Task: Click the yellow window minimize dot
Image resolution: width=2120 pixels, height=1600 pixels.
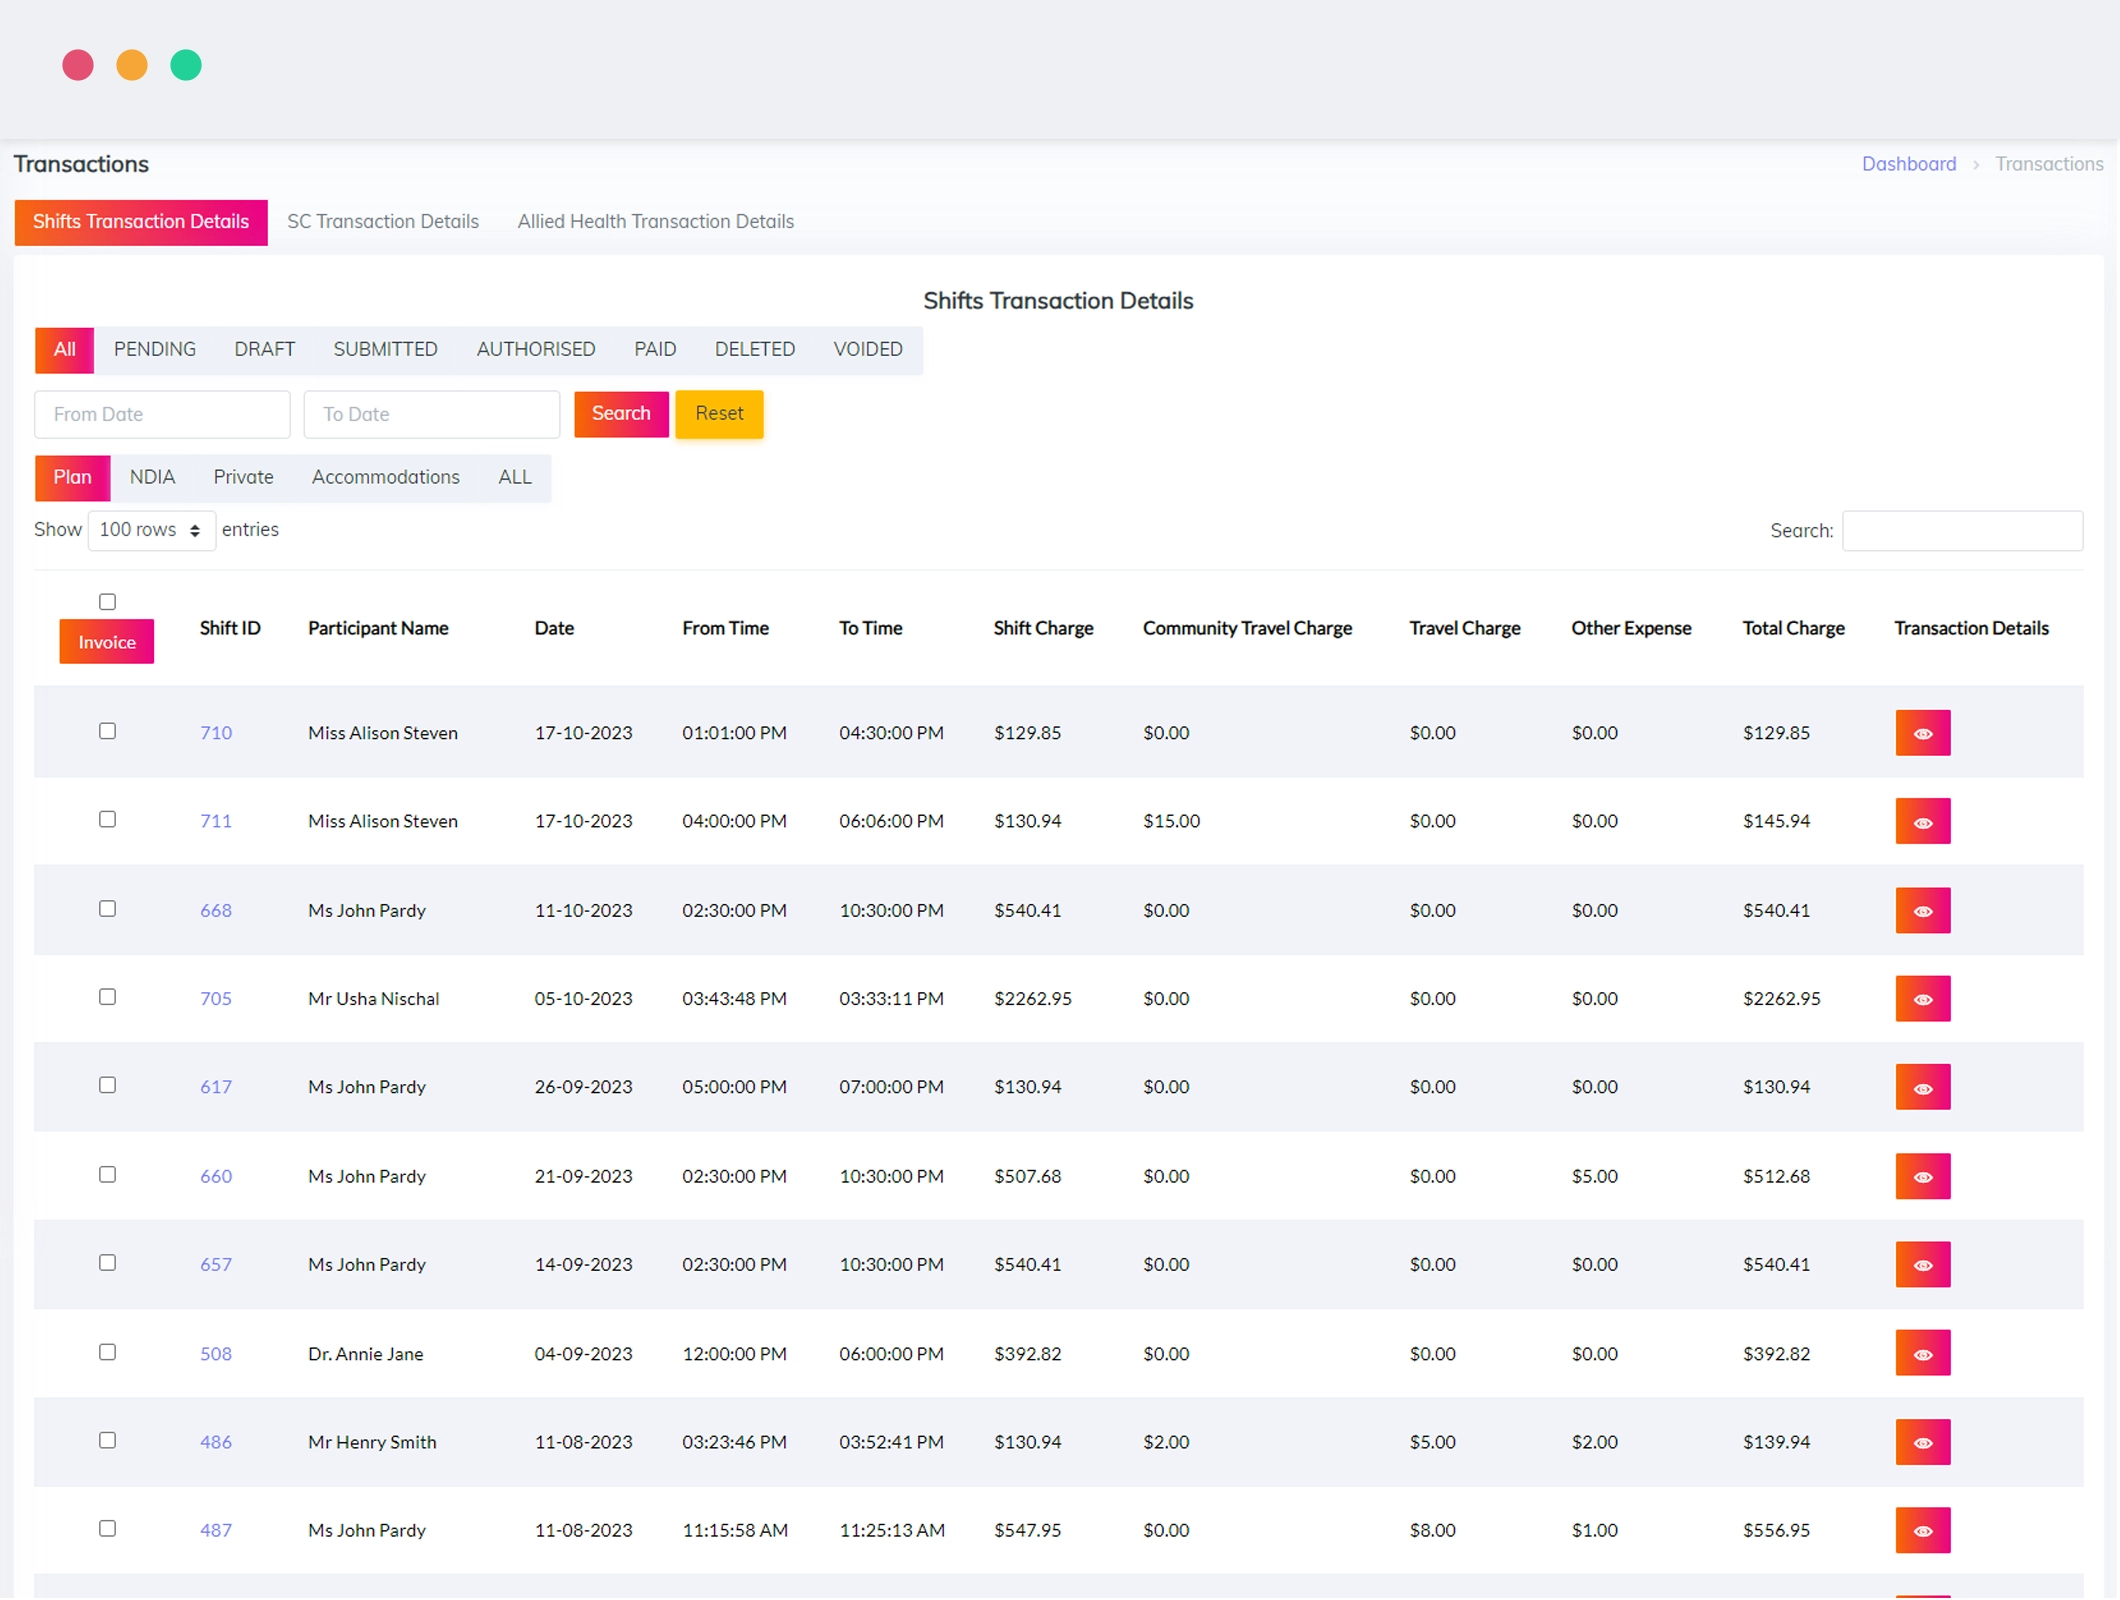Action: tap(132, 65)
